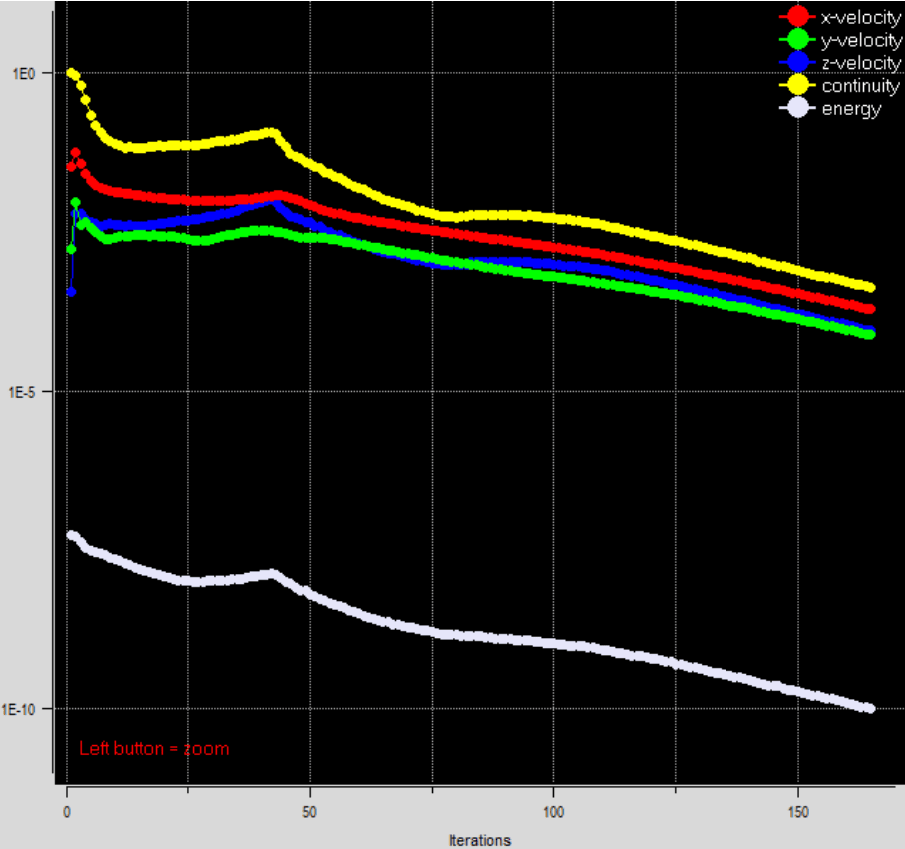Select the z-velocity legend label
This screenshot has height=849, width=905.
pyautogui.click(x=861, y=63)
